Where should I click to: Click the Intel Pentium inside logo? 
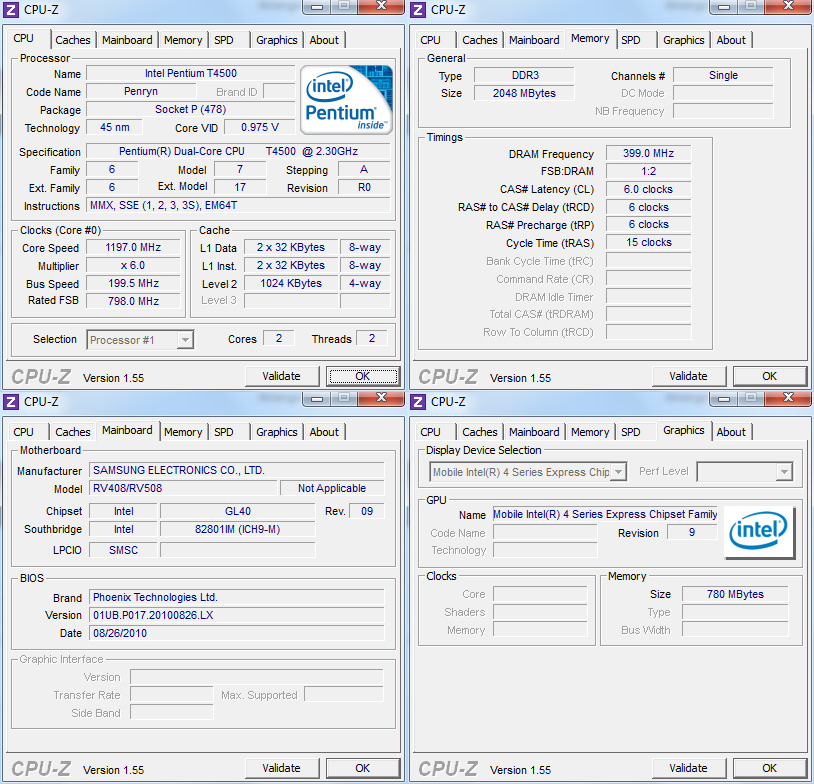[346, 100]
